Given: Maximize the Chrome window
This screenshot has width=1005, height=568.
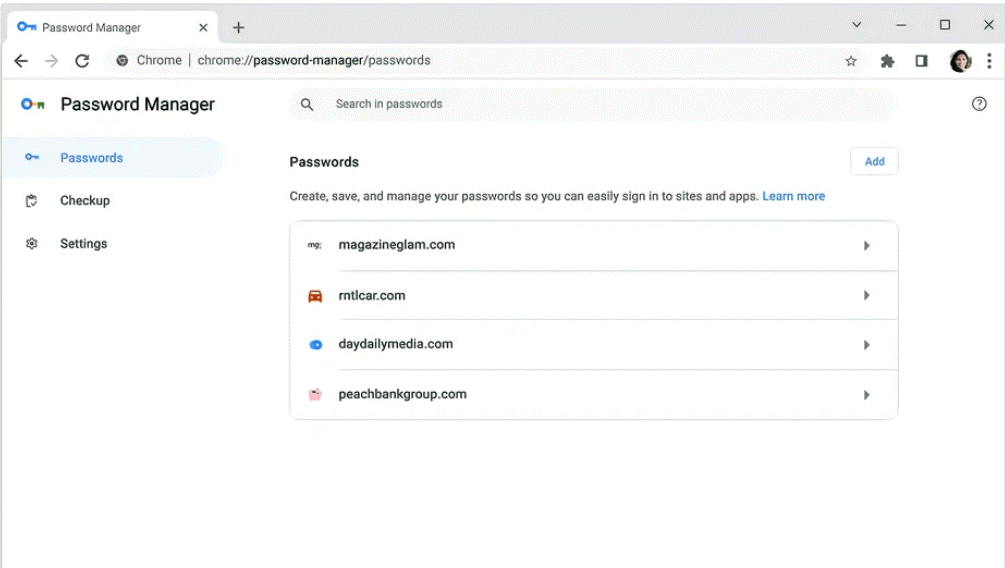Looking at the screenshot, I should pyautogui.click(x=945, y=25).
